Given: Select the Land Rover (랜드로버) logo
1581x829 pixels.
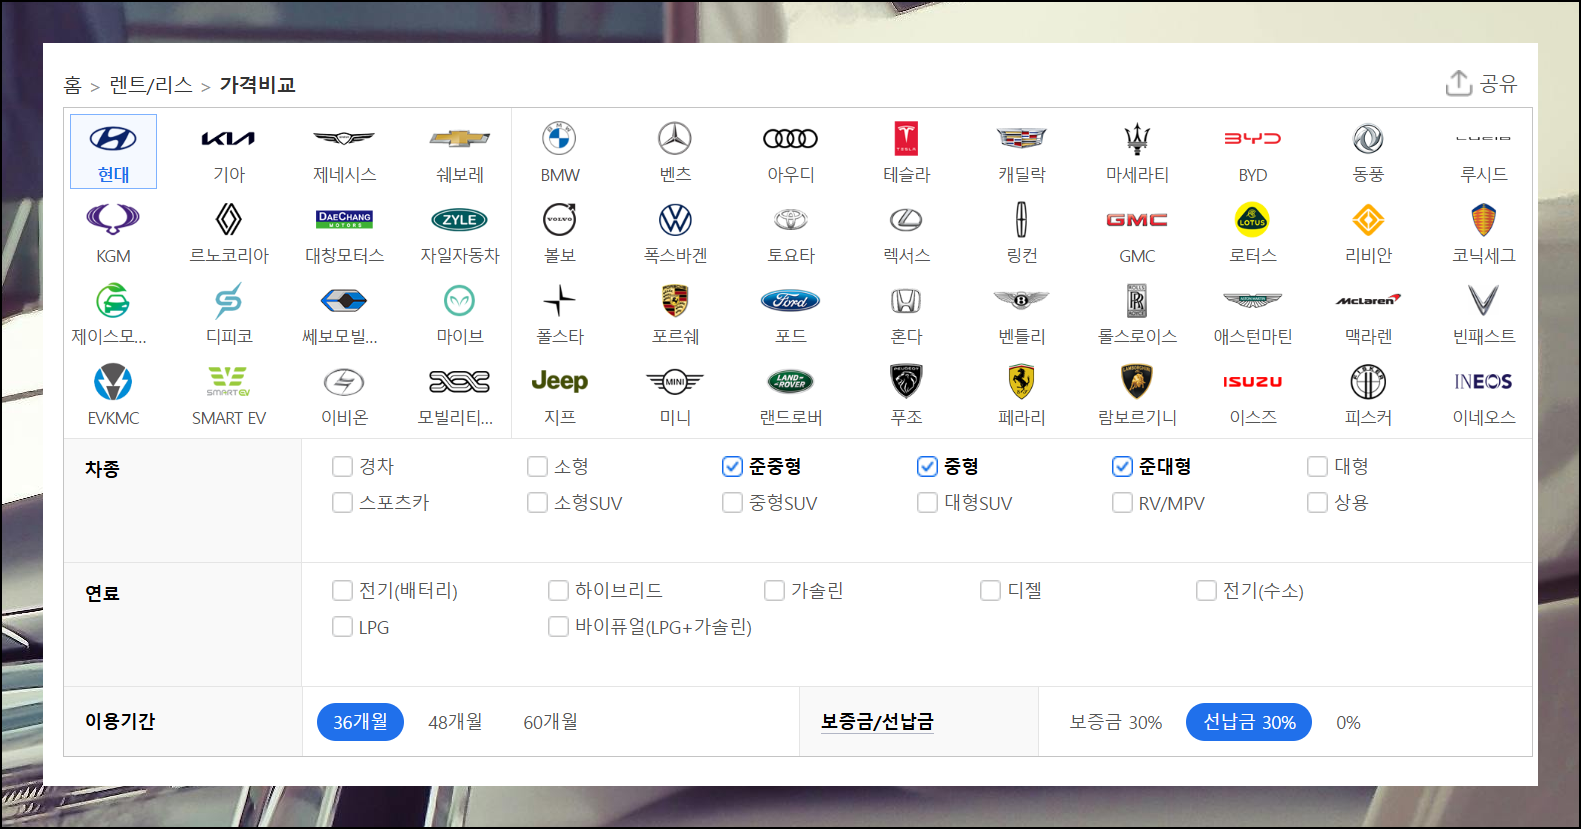Looking at the screenshot, I should click(791, 381).
